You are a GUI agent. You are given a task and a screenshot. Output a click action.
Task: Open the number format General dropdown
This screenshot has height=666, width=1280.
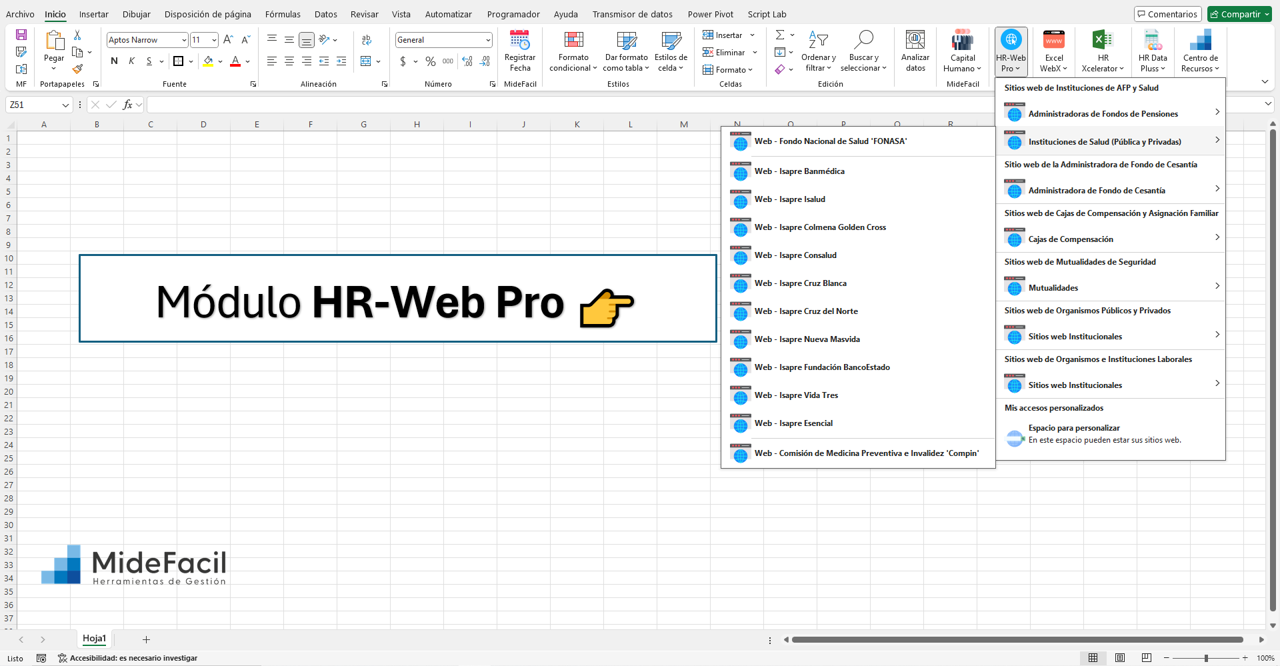point(488,40)
